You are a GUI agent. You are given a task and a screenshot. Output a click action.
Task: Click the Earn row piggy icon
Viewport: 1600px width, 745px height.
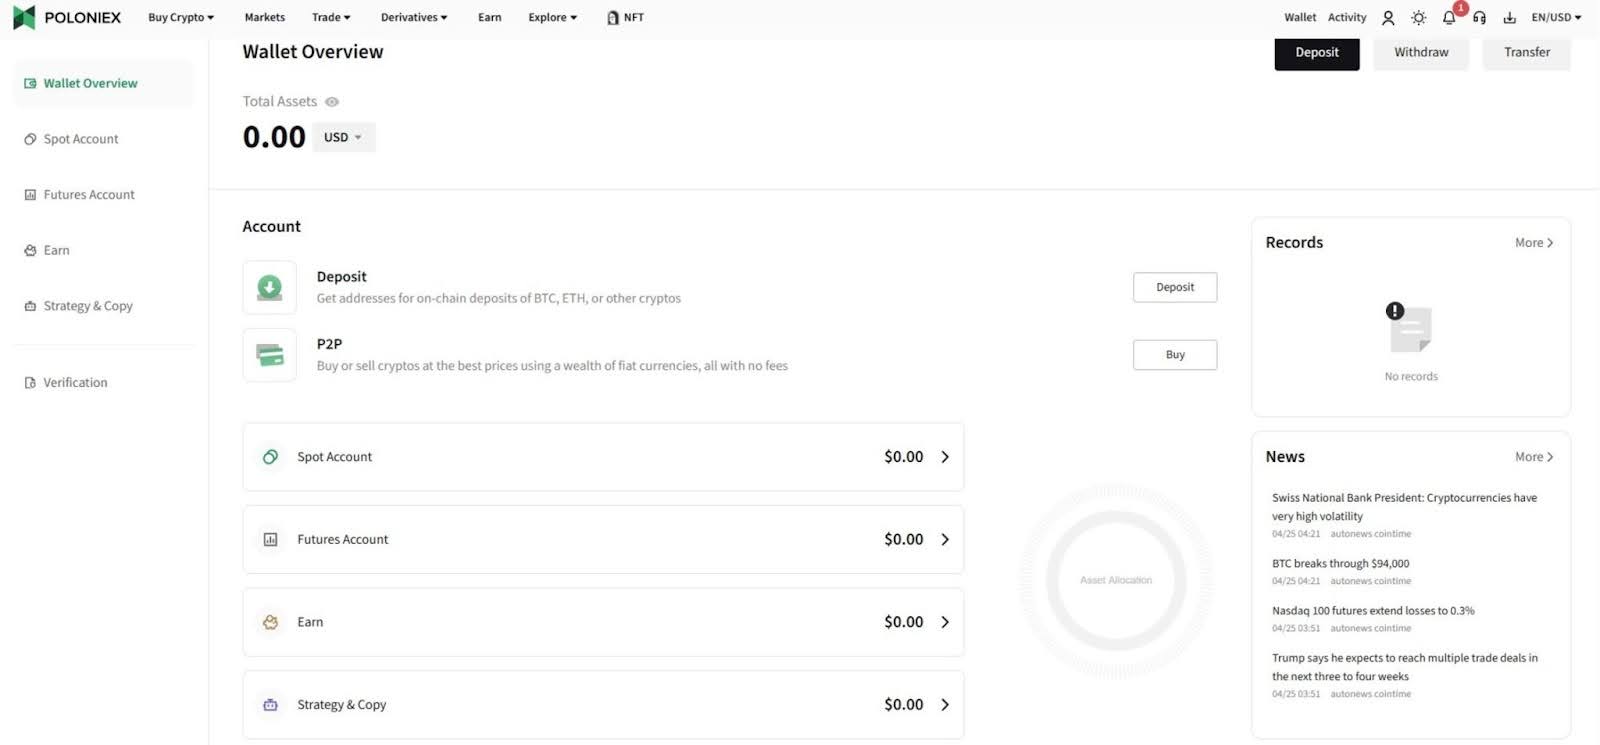tap(270, 622)
